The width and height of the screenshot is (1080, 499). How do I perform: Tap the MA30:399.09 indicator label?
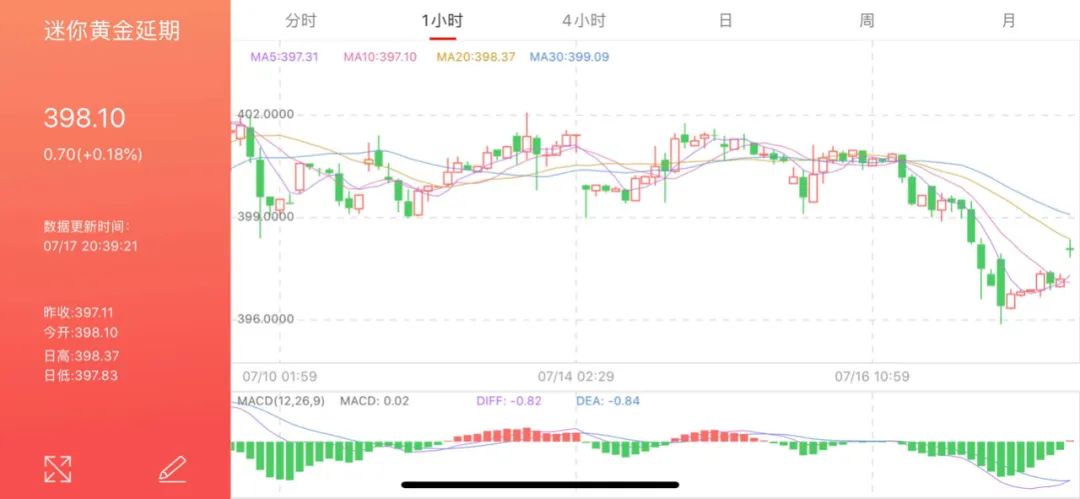(x=570, y=57)
